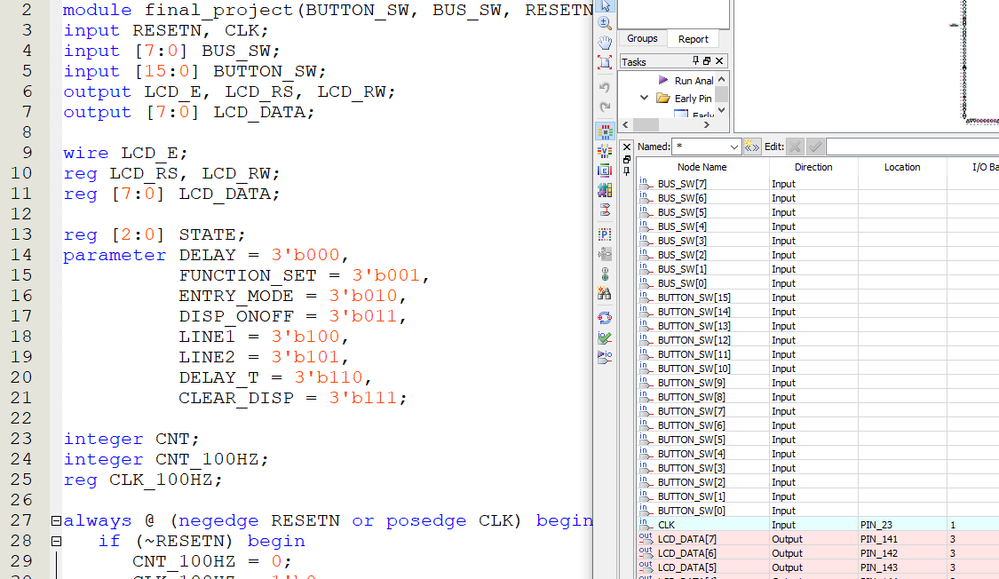Viewport: 999px width, 579px height.
Task: Open the find binoculars tool
Action: click(x=605, y=294)
